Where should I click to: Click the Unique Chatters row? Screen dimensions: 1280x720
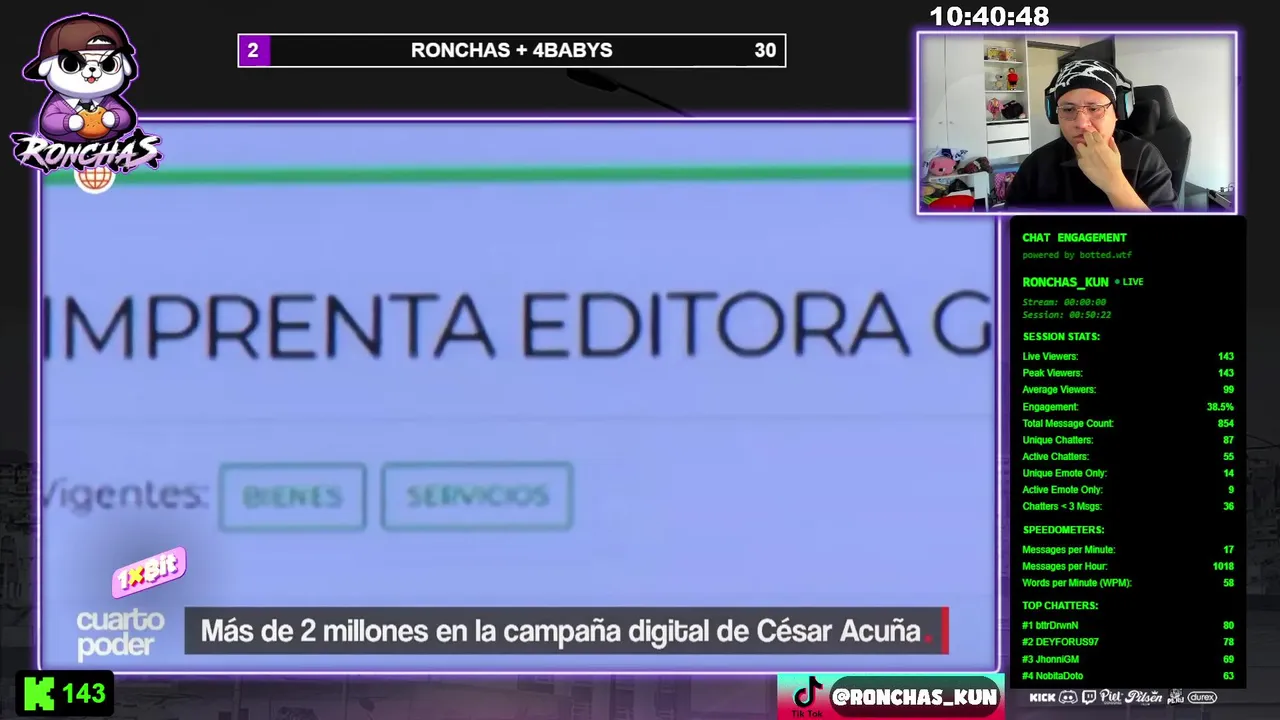[x=1128, y=440]
